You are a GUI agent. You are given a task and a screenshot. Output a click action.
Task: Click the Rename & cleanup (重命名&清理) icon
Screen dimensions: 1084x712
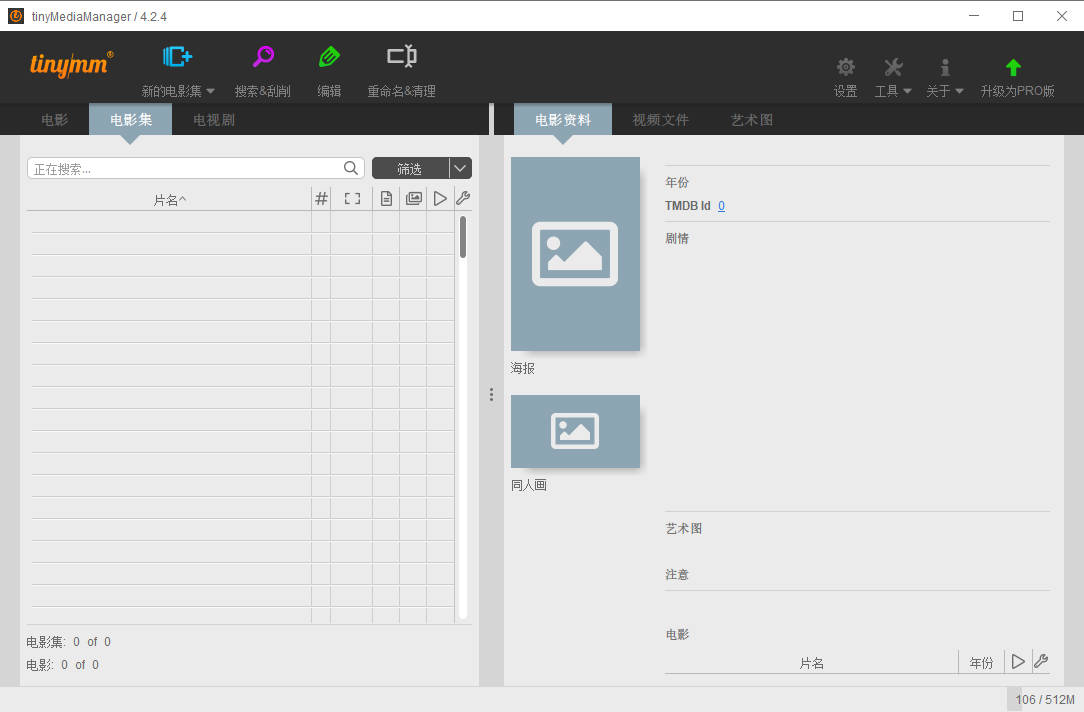(x=402, y=56)
